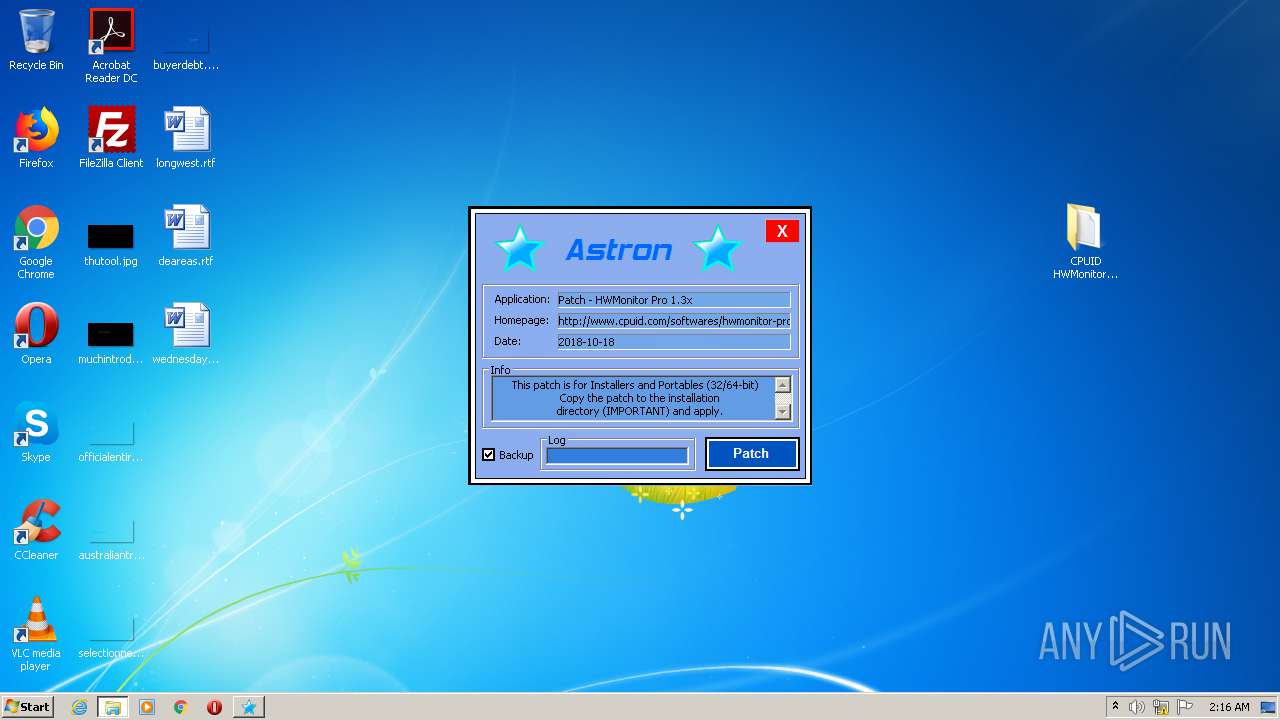This screenshot has height=720, width=1280.
Task: Click the Application field in Astron
Action: click(x=674, y=300)
